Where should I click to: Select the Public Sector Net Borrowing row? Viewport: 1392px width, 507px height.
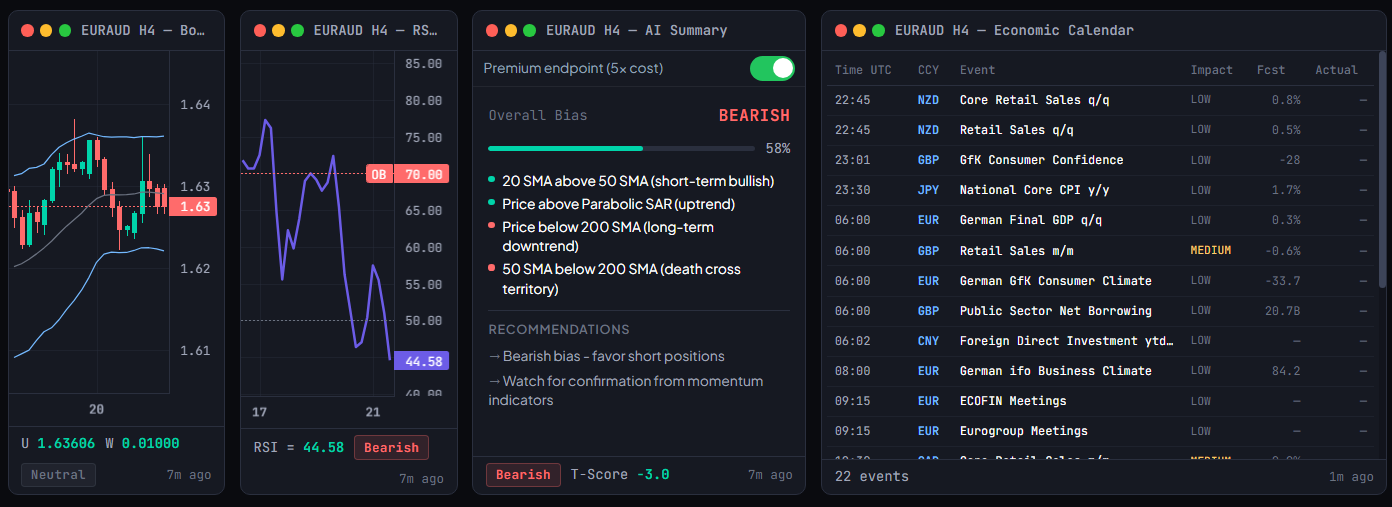click(1103, 311)
